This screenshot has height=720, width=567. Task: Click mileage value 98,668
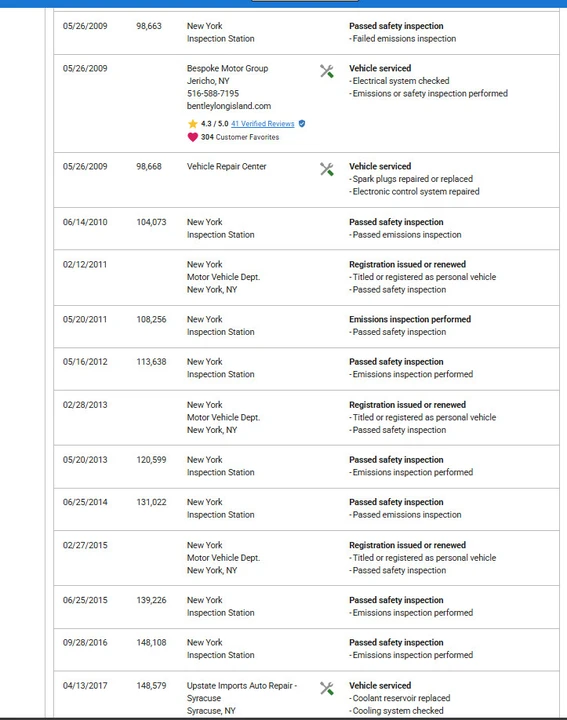point(149,167)
